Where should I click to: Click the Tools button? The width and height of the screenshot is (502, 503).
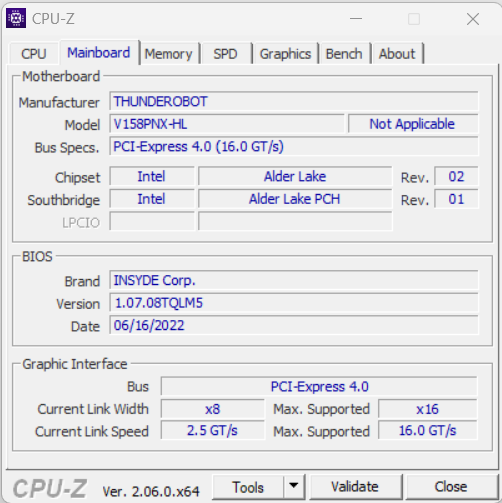(248, 487)
